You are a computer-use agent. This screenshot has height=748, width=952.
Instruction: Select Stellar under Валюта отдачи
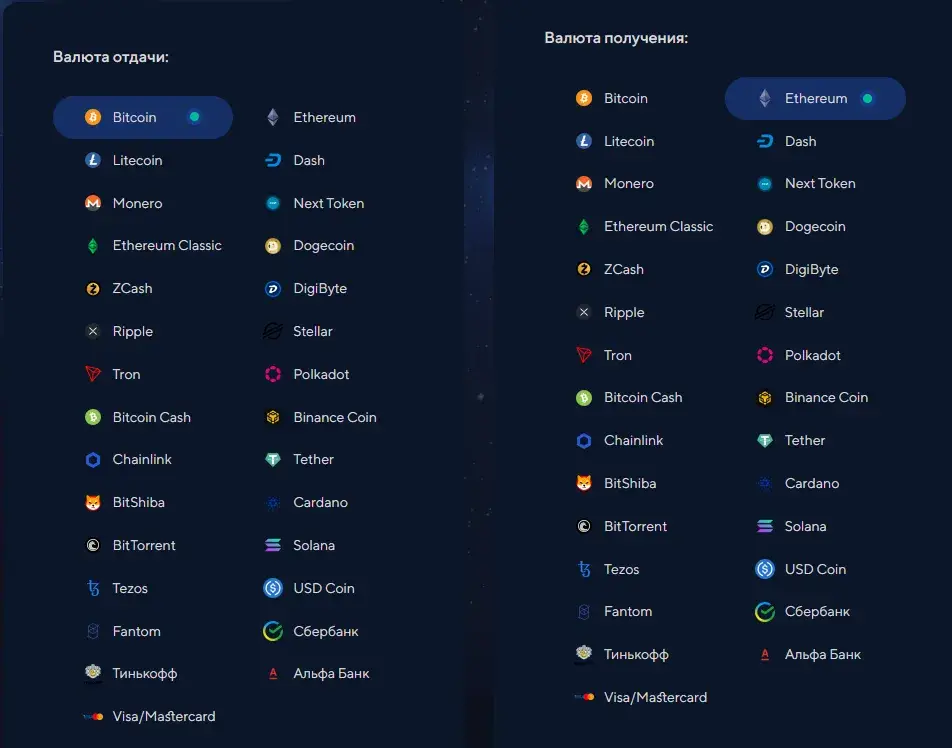(298, 332)
